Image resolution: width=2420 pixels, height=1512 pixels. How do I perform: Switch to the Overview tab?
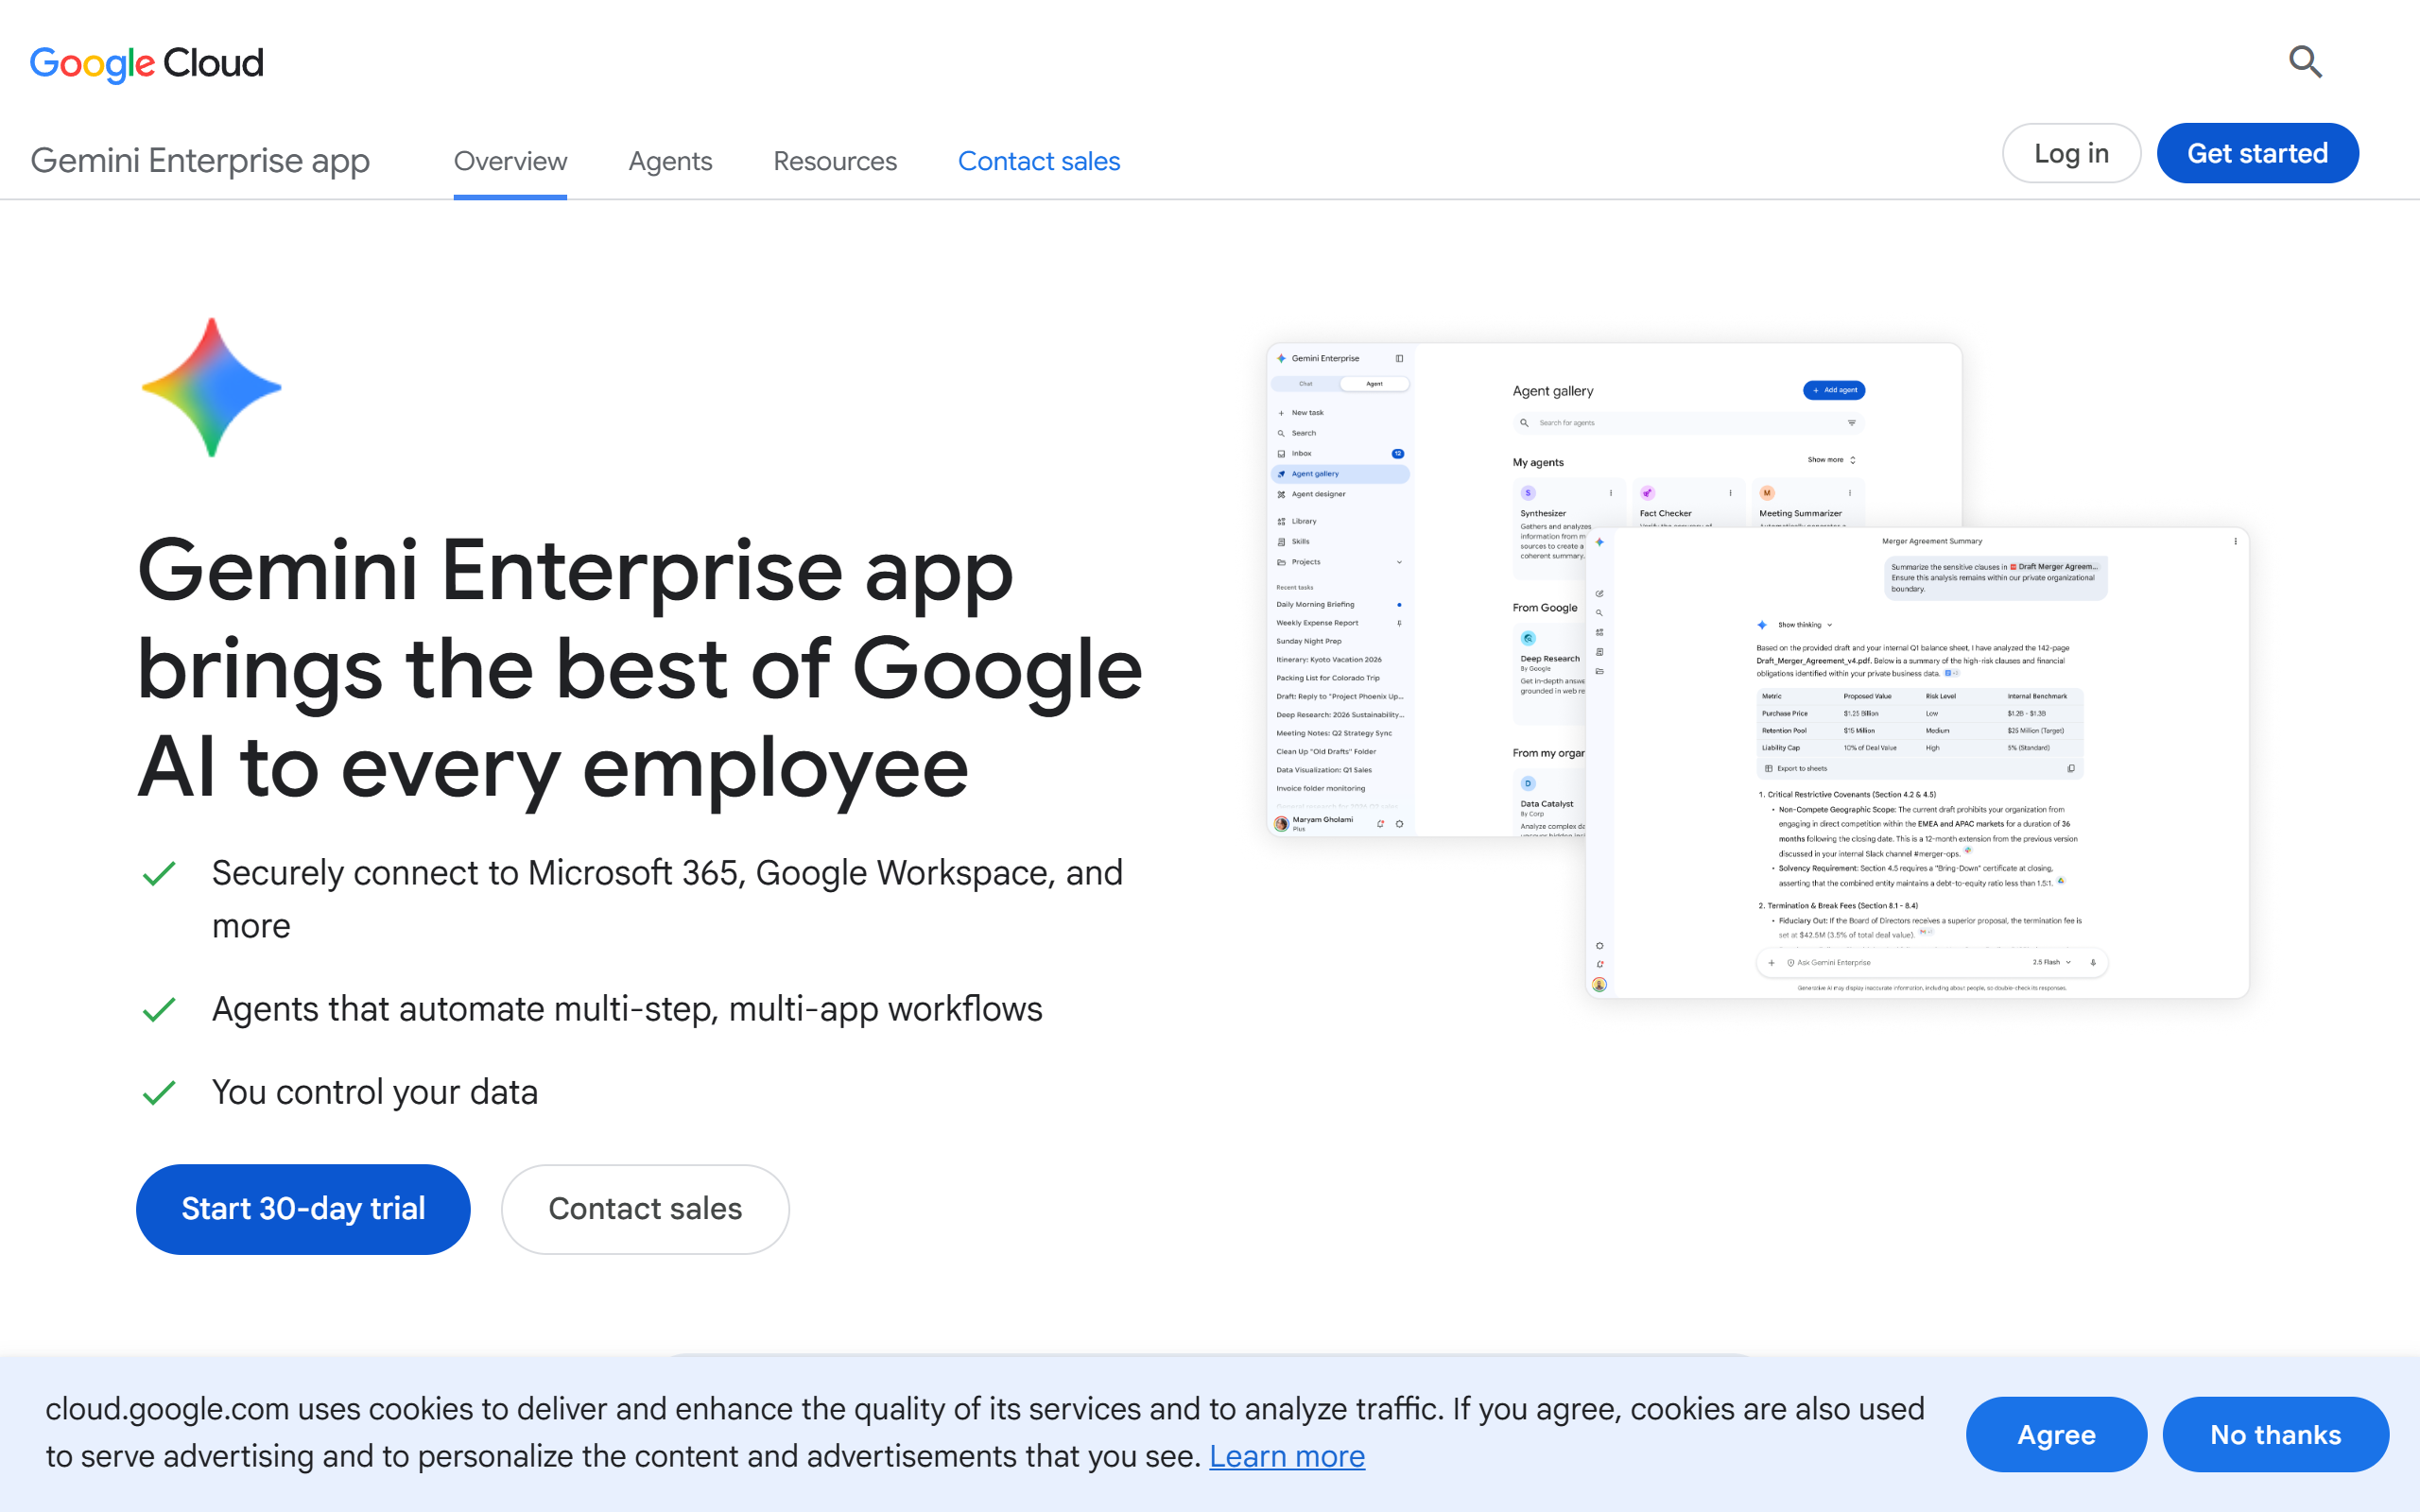510,161
